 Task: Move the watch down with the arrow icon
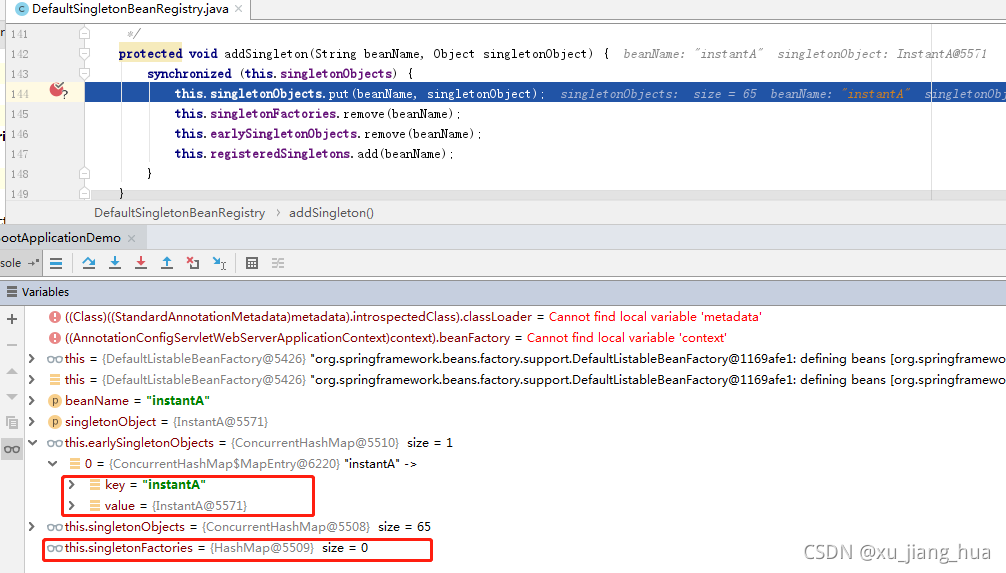(x=12, y=397)
